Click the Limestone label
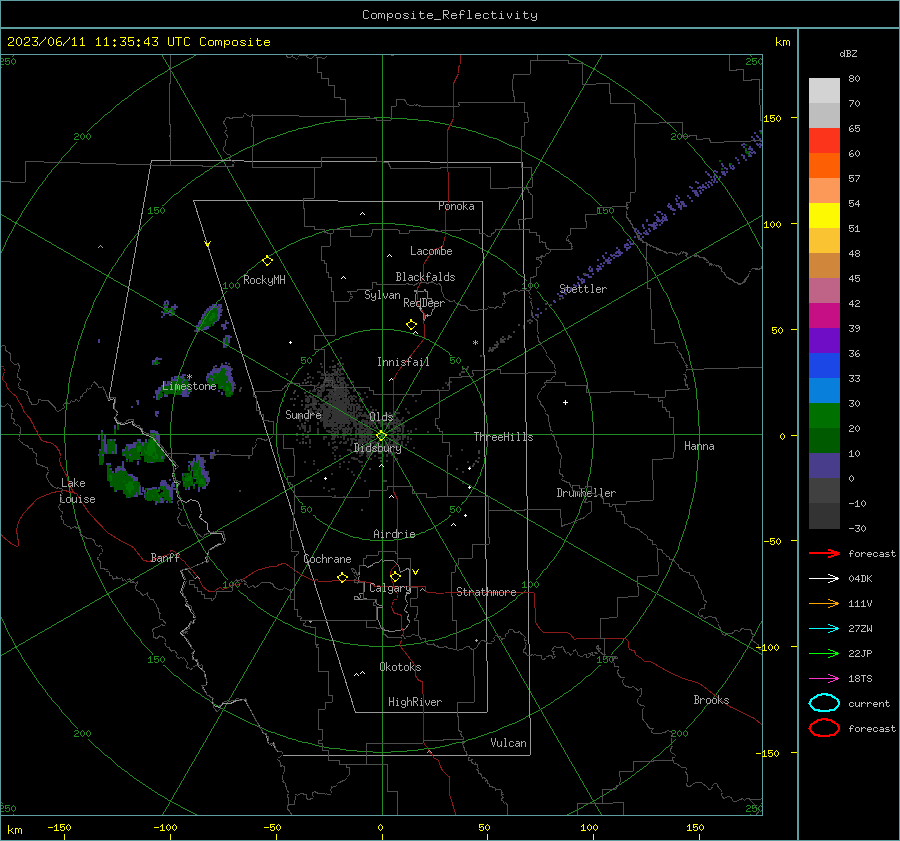This screenshot has width=900, height=841. click(x=189, y=386)
